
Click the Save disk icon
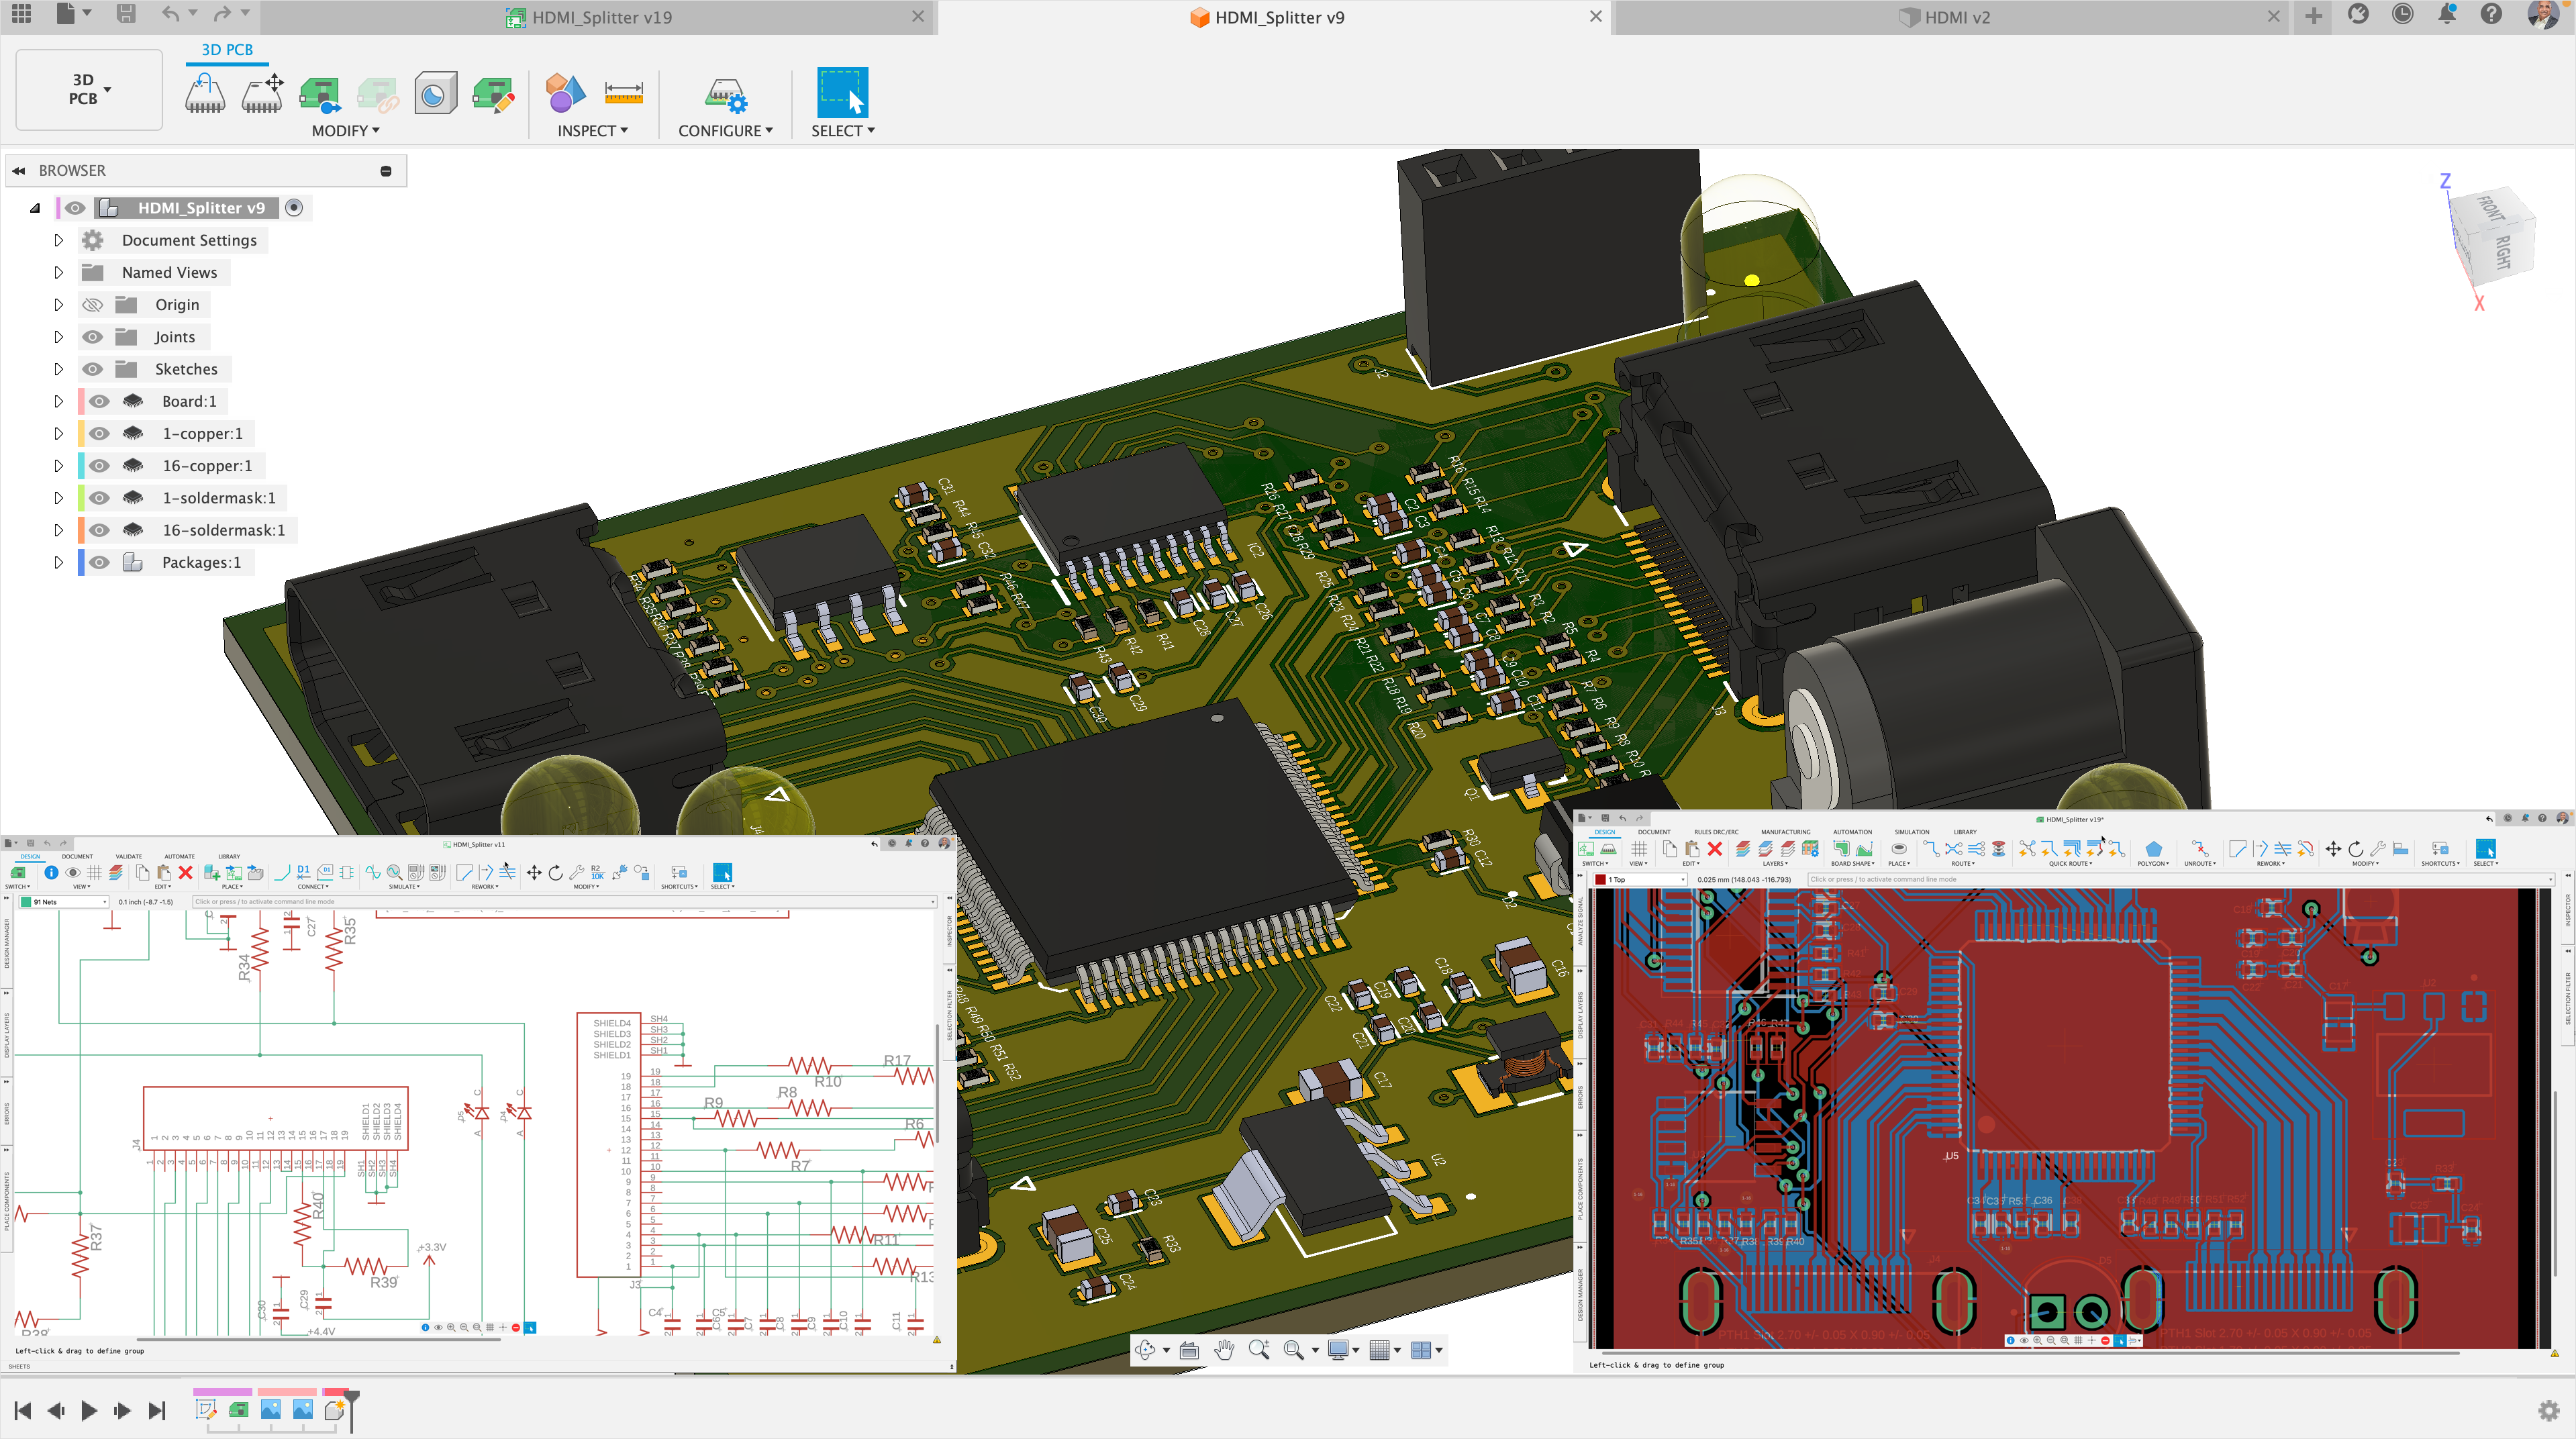point(126,14)
